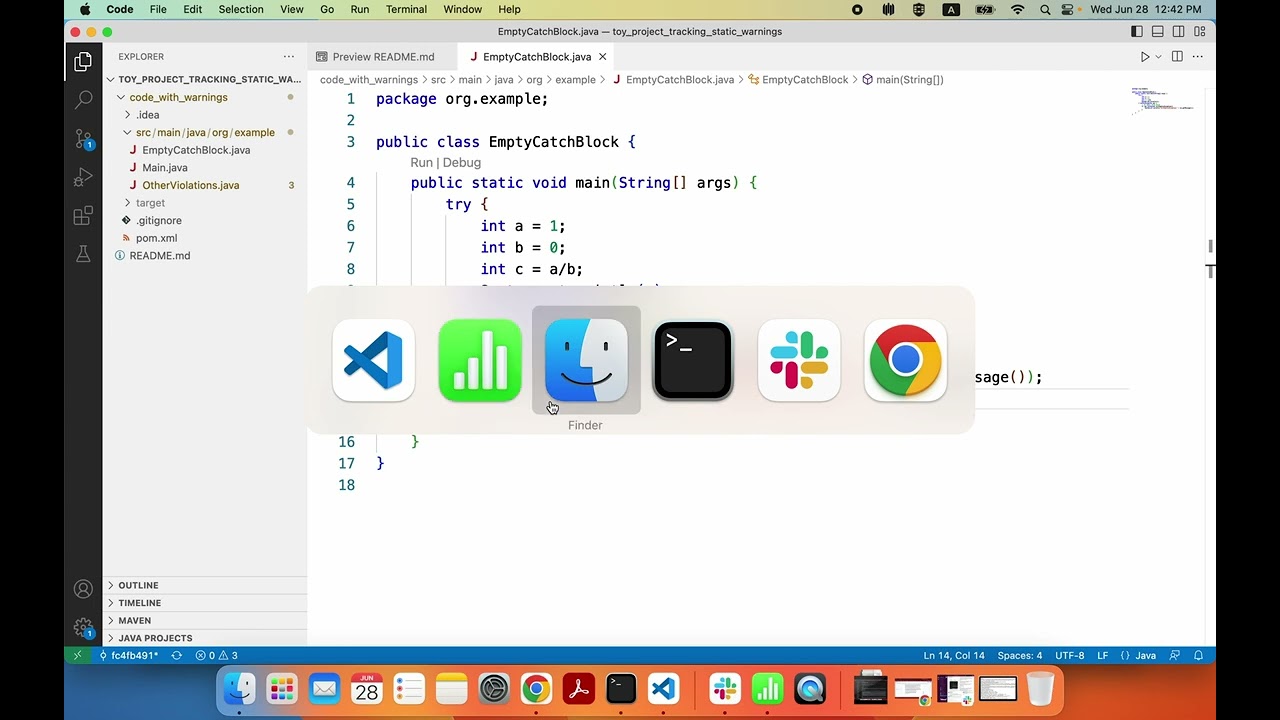This screenshot has width=1280, height=720.
Task: Run Java with the play button
Action: (x=1145, y=57)
